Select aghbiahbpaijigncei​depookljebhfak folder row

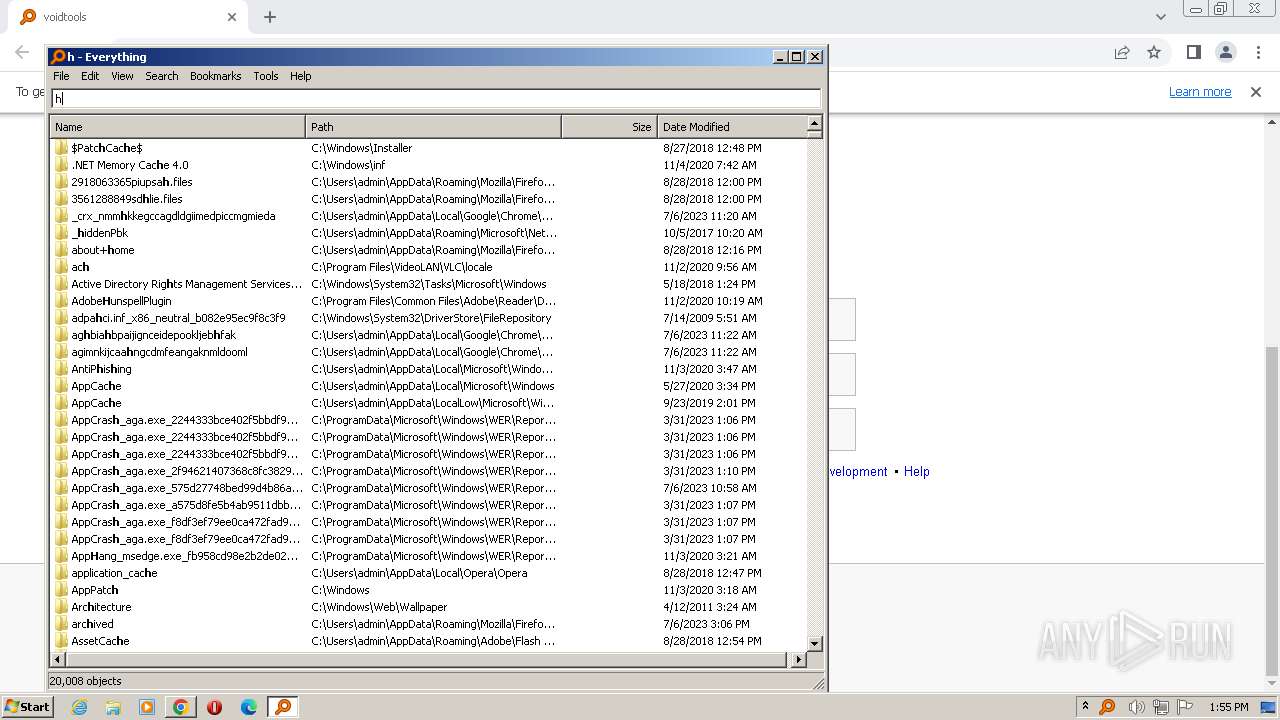tap(428, 335)
